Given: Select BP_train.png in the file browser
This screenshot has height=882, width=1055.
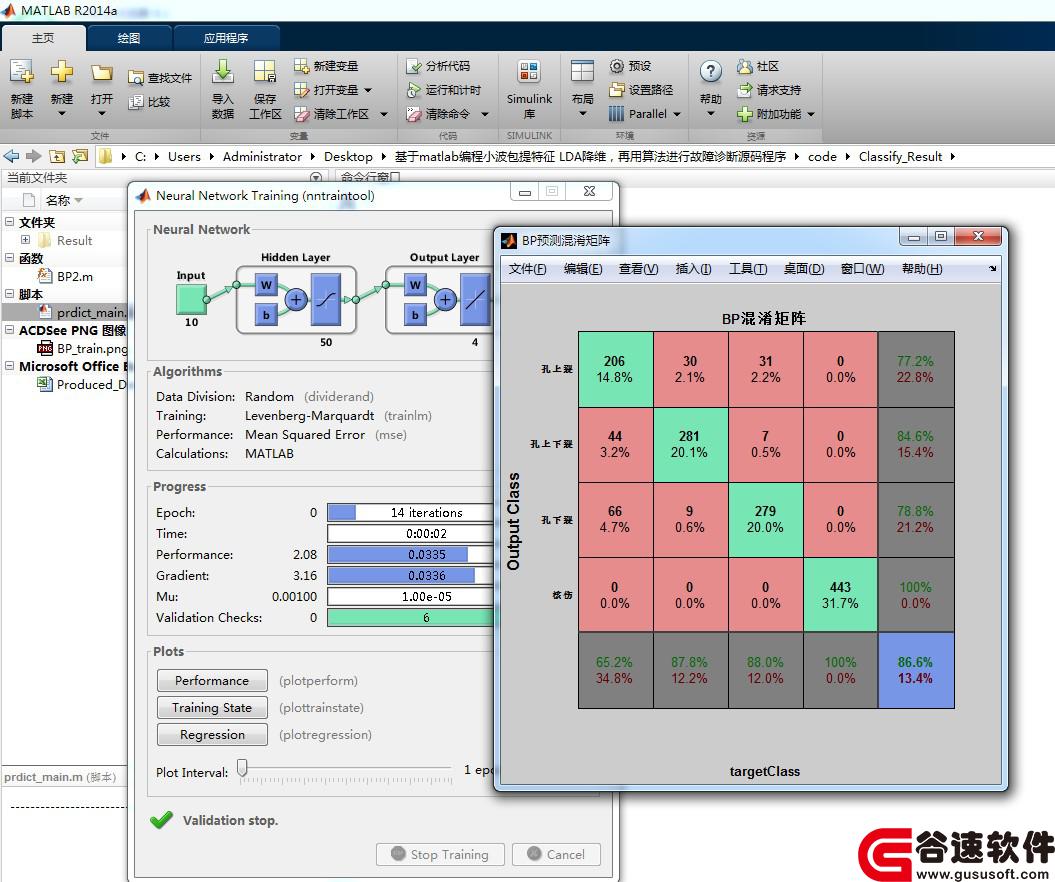Looking at the screenshot, I should tap(82, 348).
